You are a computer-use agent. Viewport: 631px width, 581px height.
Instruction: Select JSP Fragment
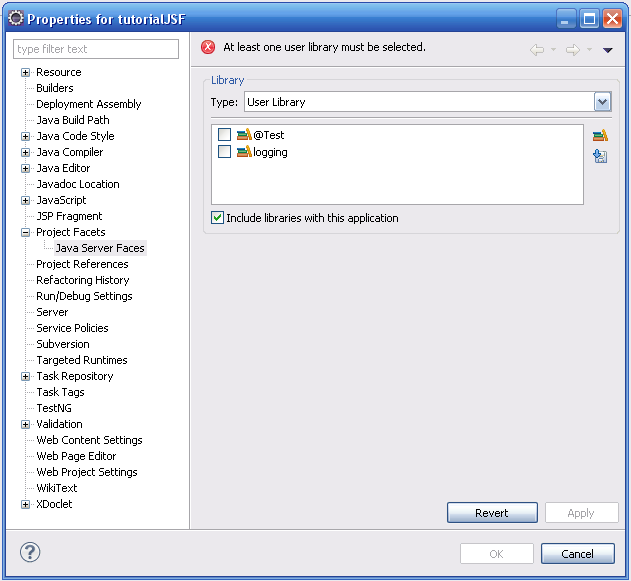coord(69,216)
